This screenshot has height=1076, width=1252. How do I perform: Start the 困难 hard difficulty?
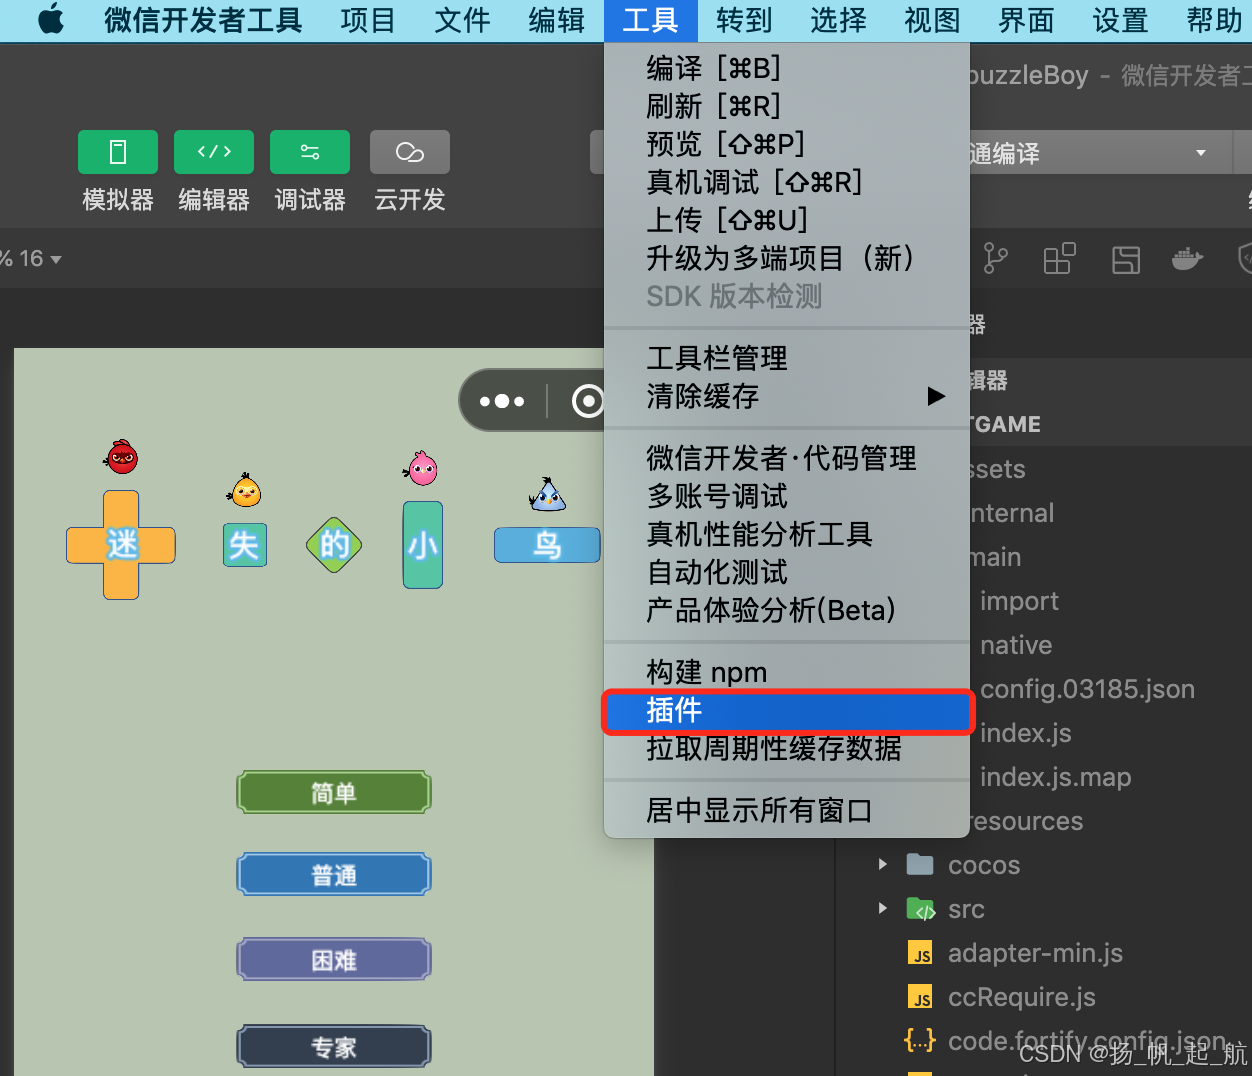tap(334, 961)
